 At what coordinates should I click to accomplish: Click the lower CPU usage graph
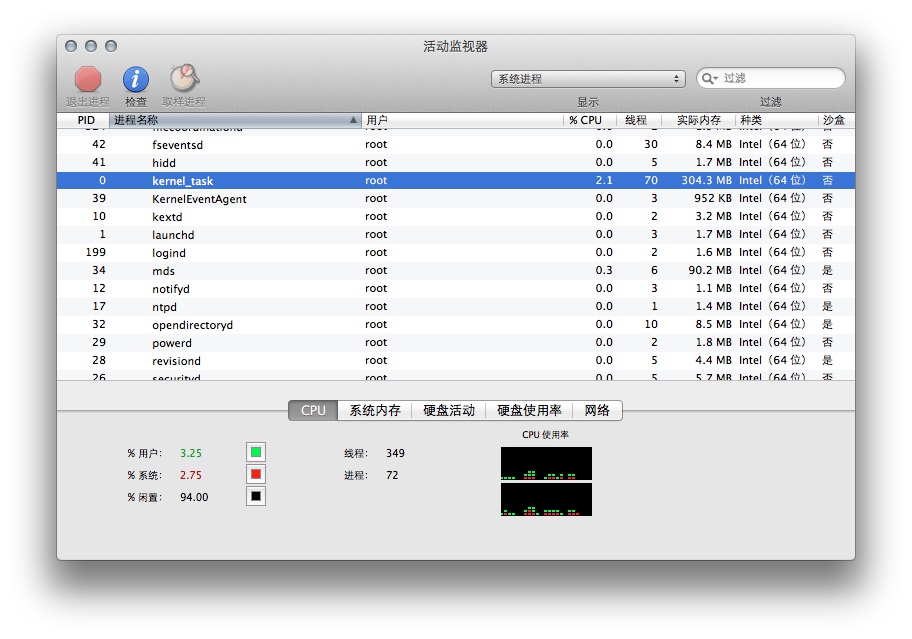point(546,499)
